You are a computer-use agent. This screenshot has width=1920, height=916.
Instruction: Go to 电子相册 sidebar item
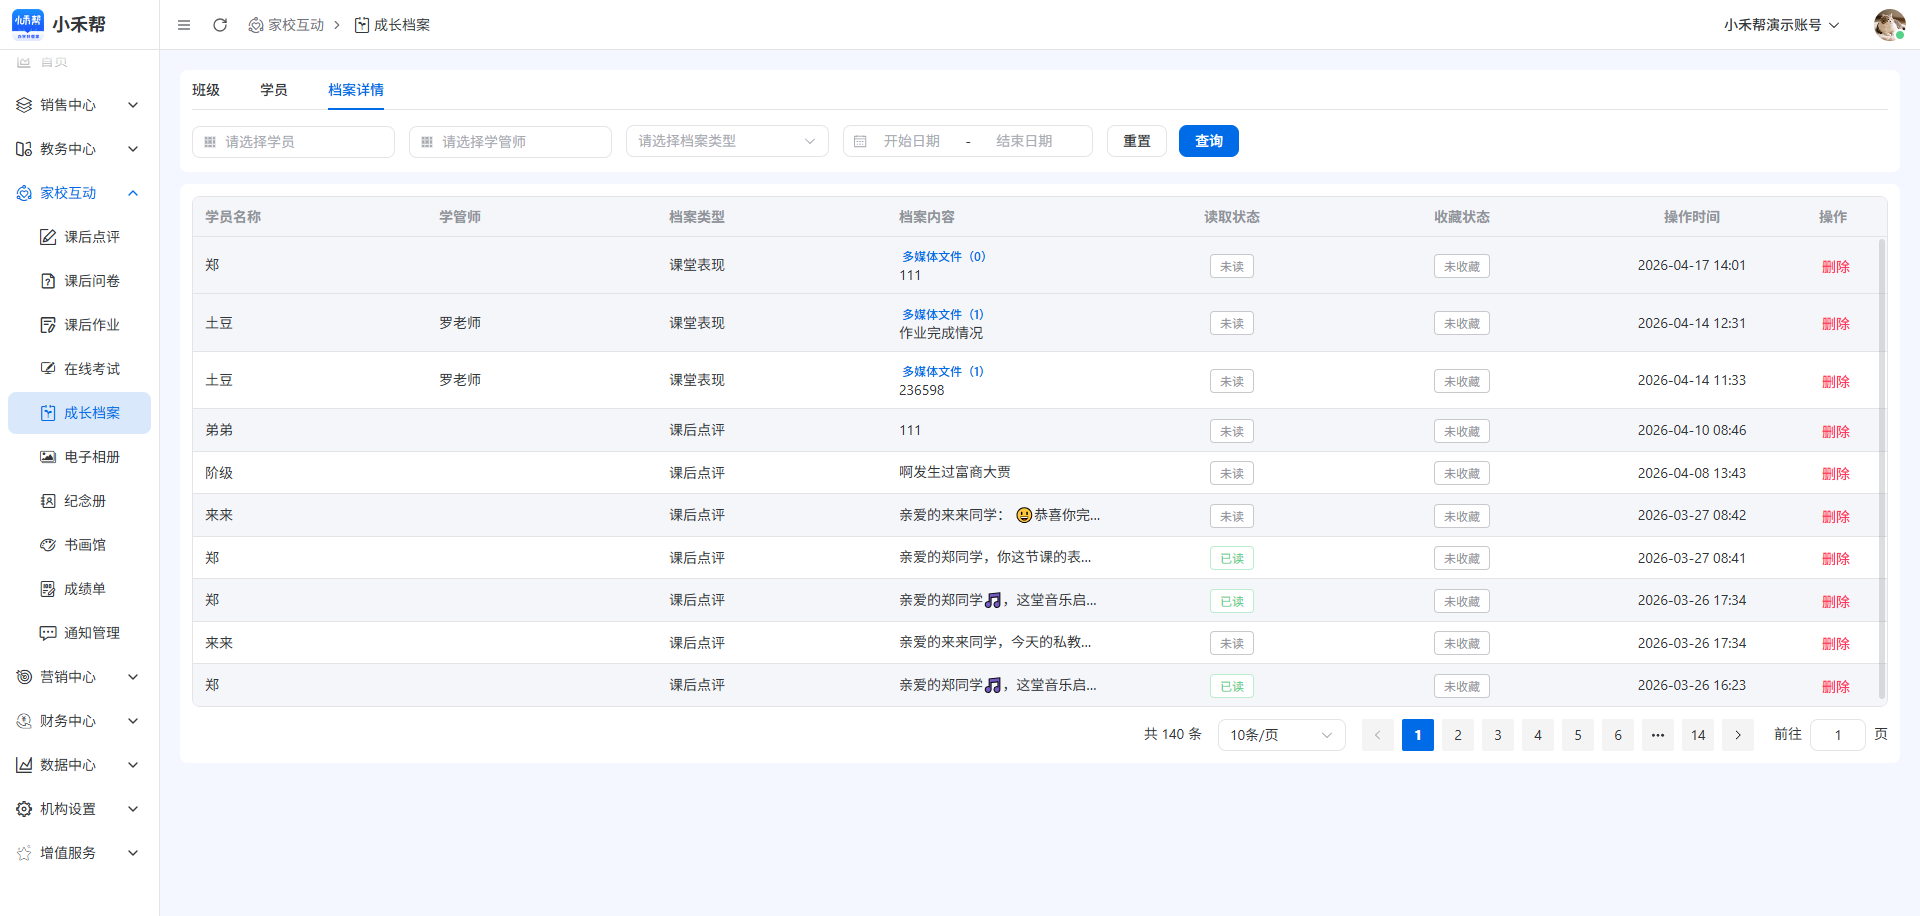point(91,457)
